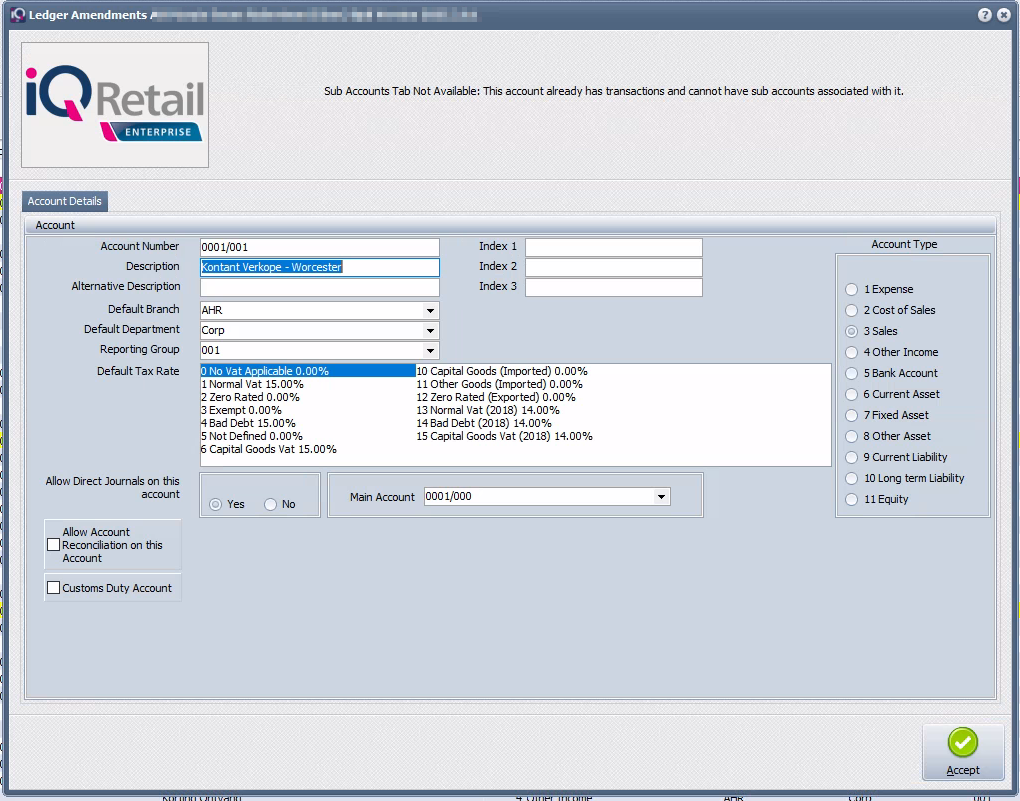Select the 6 Current Asset account type
The height and width of the screenshot is (801, 1020).
tap(852, 394)
